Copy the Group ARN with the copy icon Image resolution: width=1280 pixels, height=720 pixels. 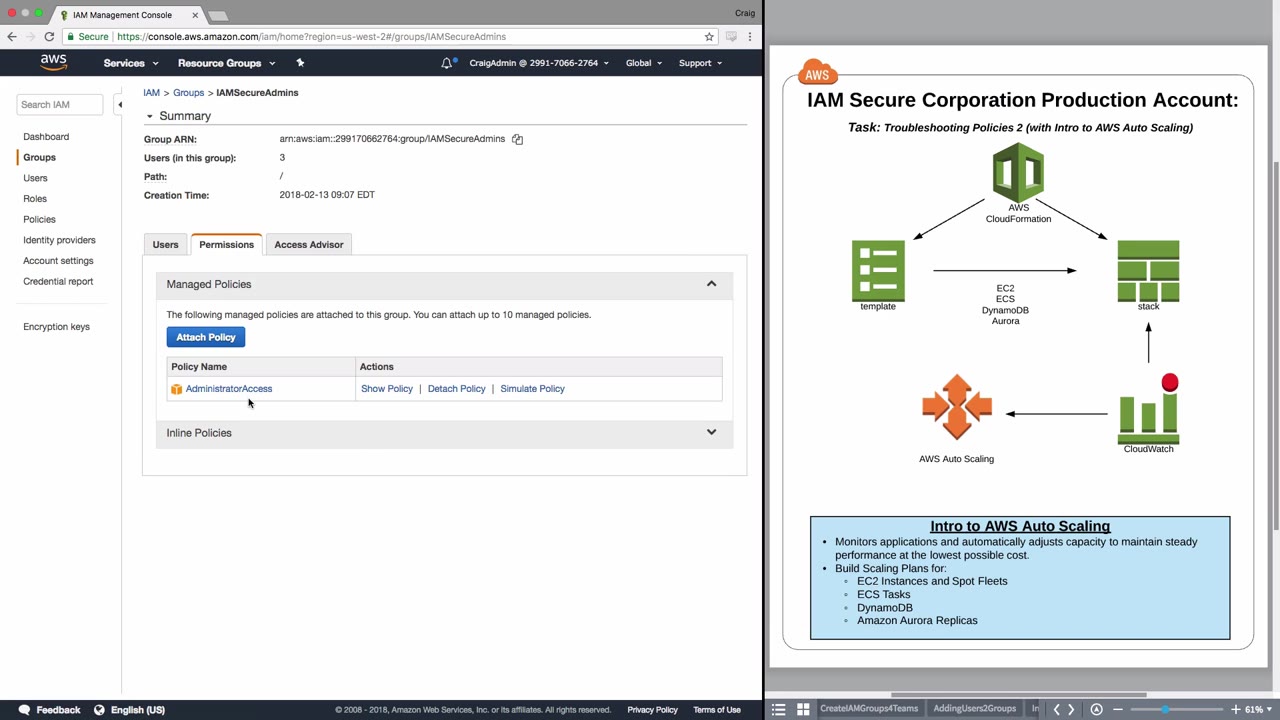[x=517, y=139]
